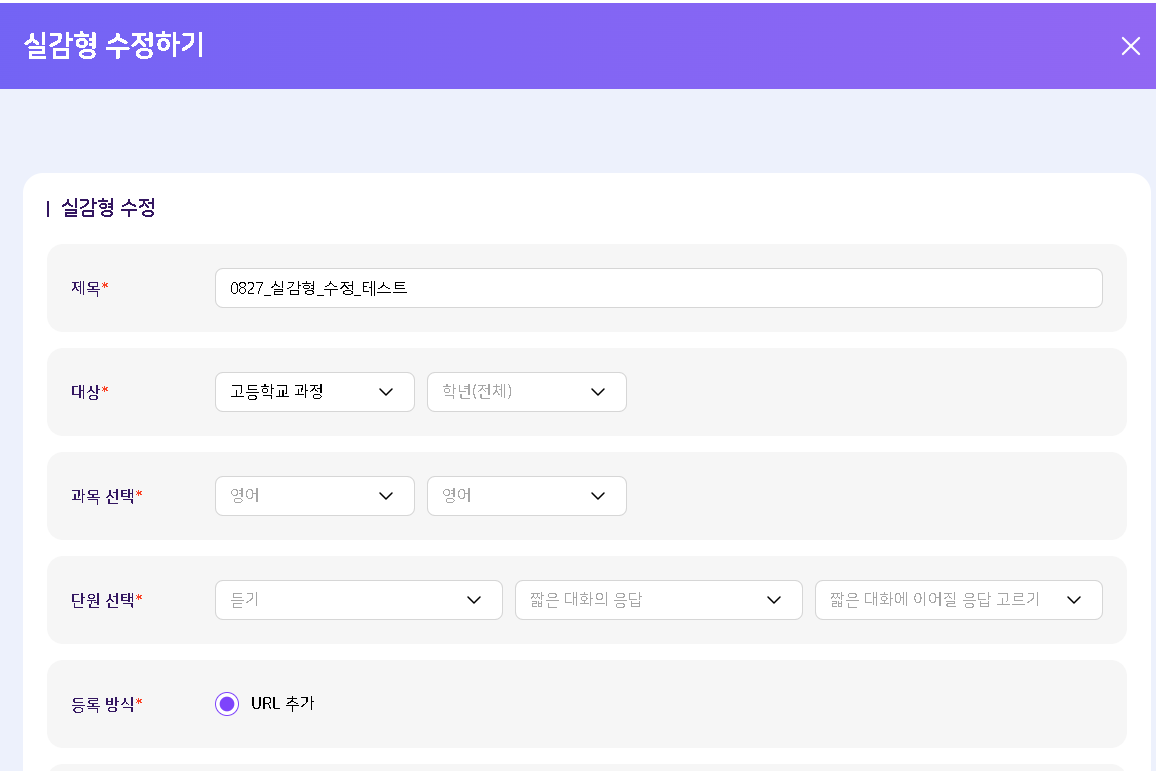Viewport: 1156px width, 771px height.
Task: Select the URL 추가 radio button
Action: click(227, 704)
